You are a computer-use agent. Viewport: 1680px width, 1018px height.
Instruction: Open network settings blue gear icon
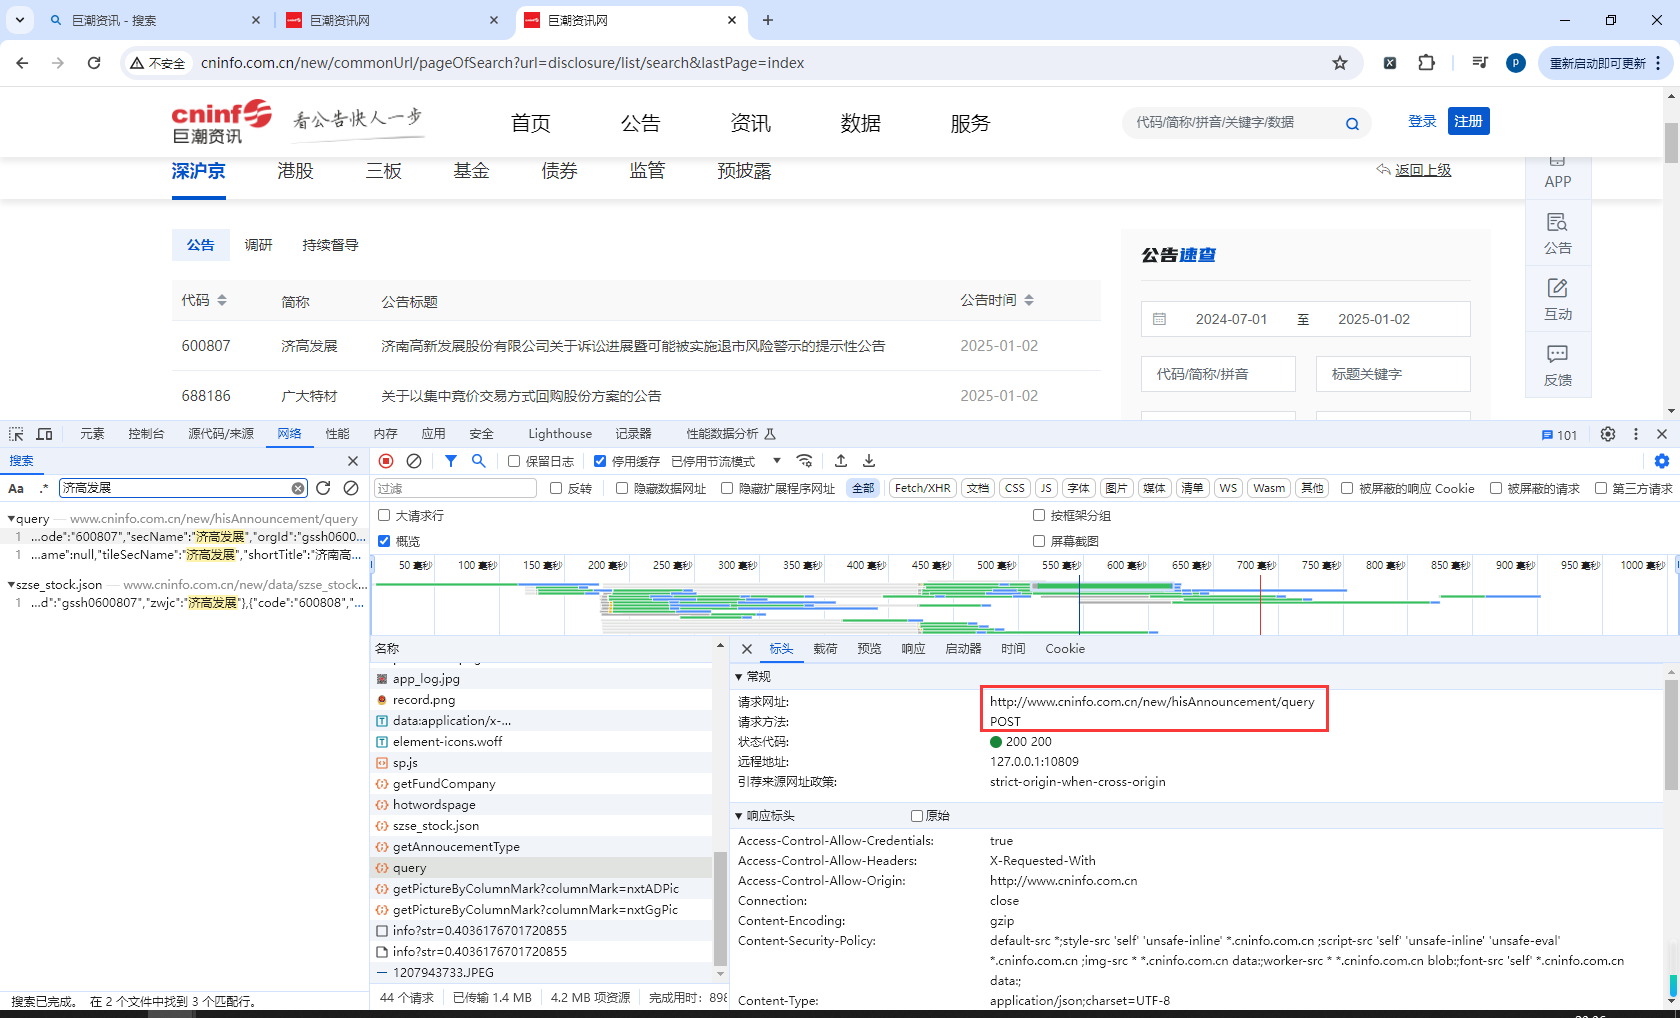[1662, 461]
